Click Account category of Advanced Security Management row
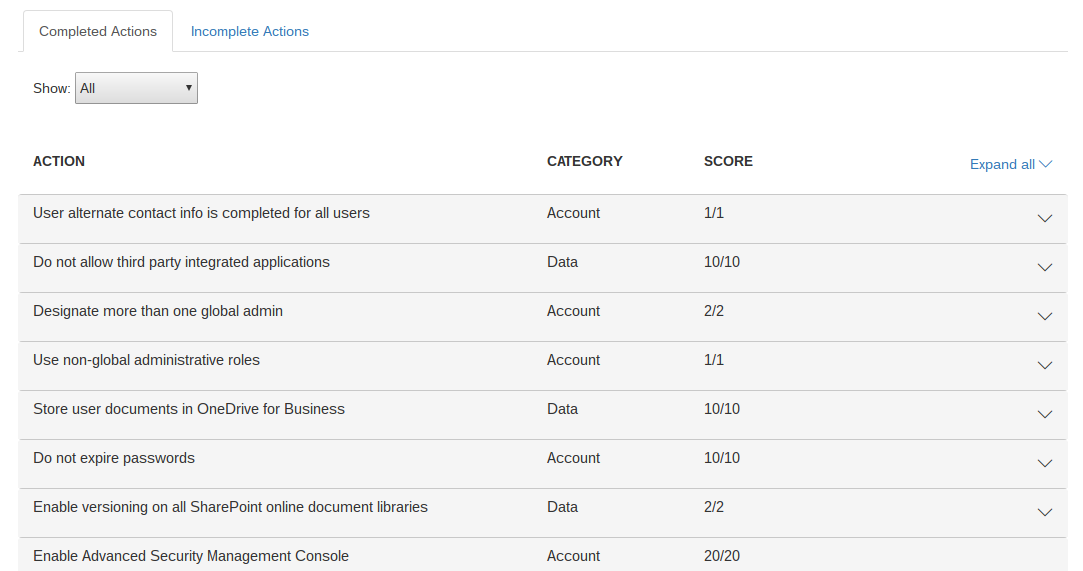Viewport: 1083px width, 571px height. 573,557
